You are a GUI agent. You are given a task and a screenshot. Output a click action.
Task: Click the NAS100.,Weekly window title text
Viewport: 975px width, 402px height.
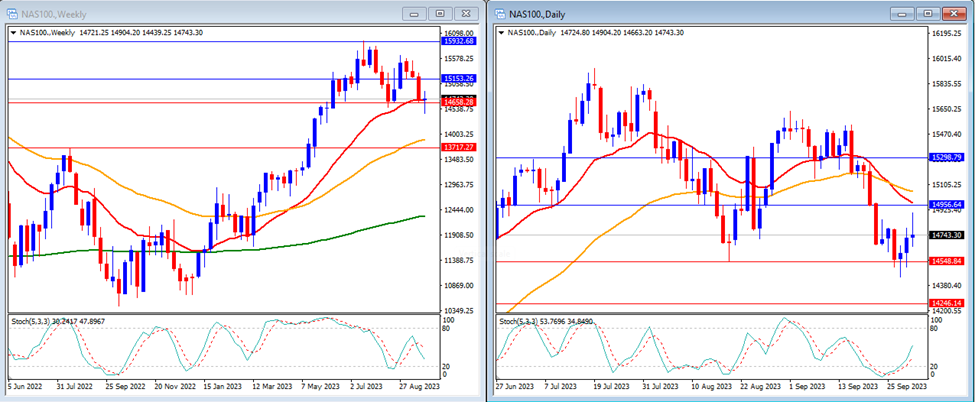point(54,14)
